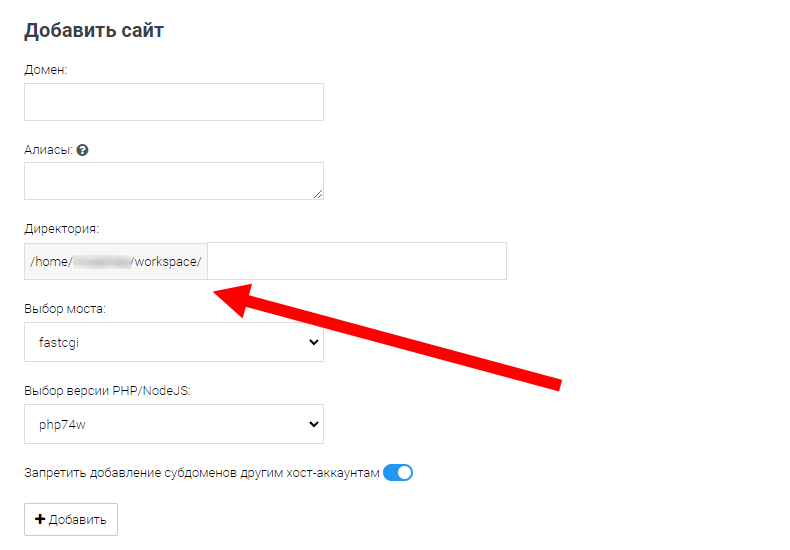Click the plus icon on the Добавить button

pyautogui.click(x=40, y=520)
